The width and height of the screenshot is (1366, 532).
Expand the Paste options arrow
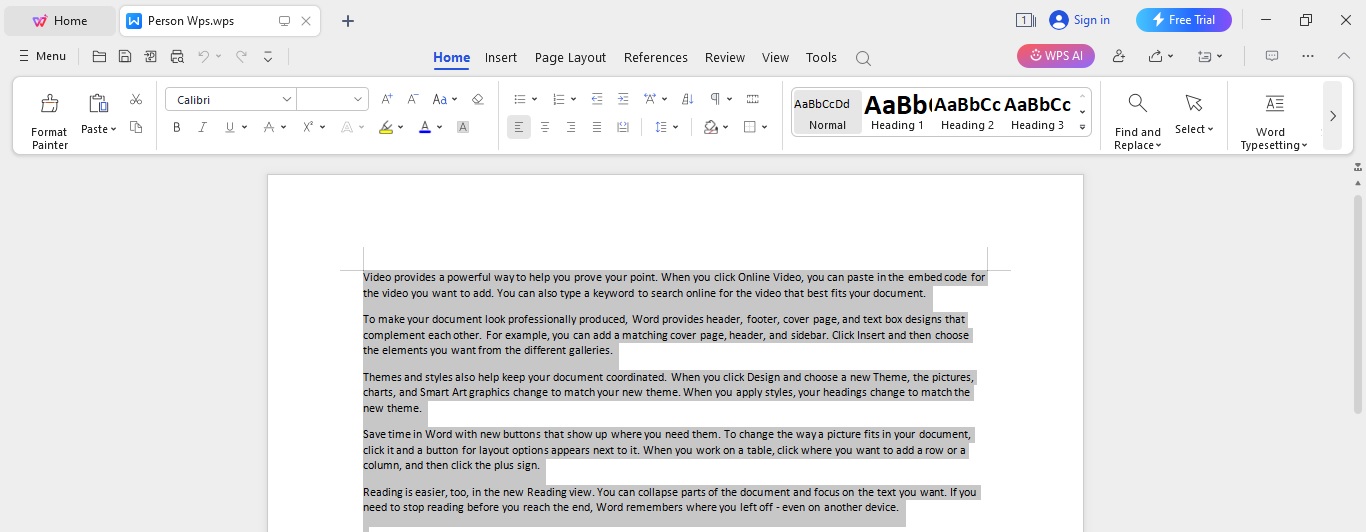click(x=114, y=130)
